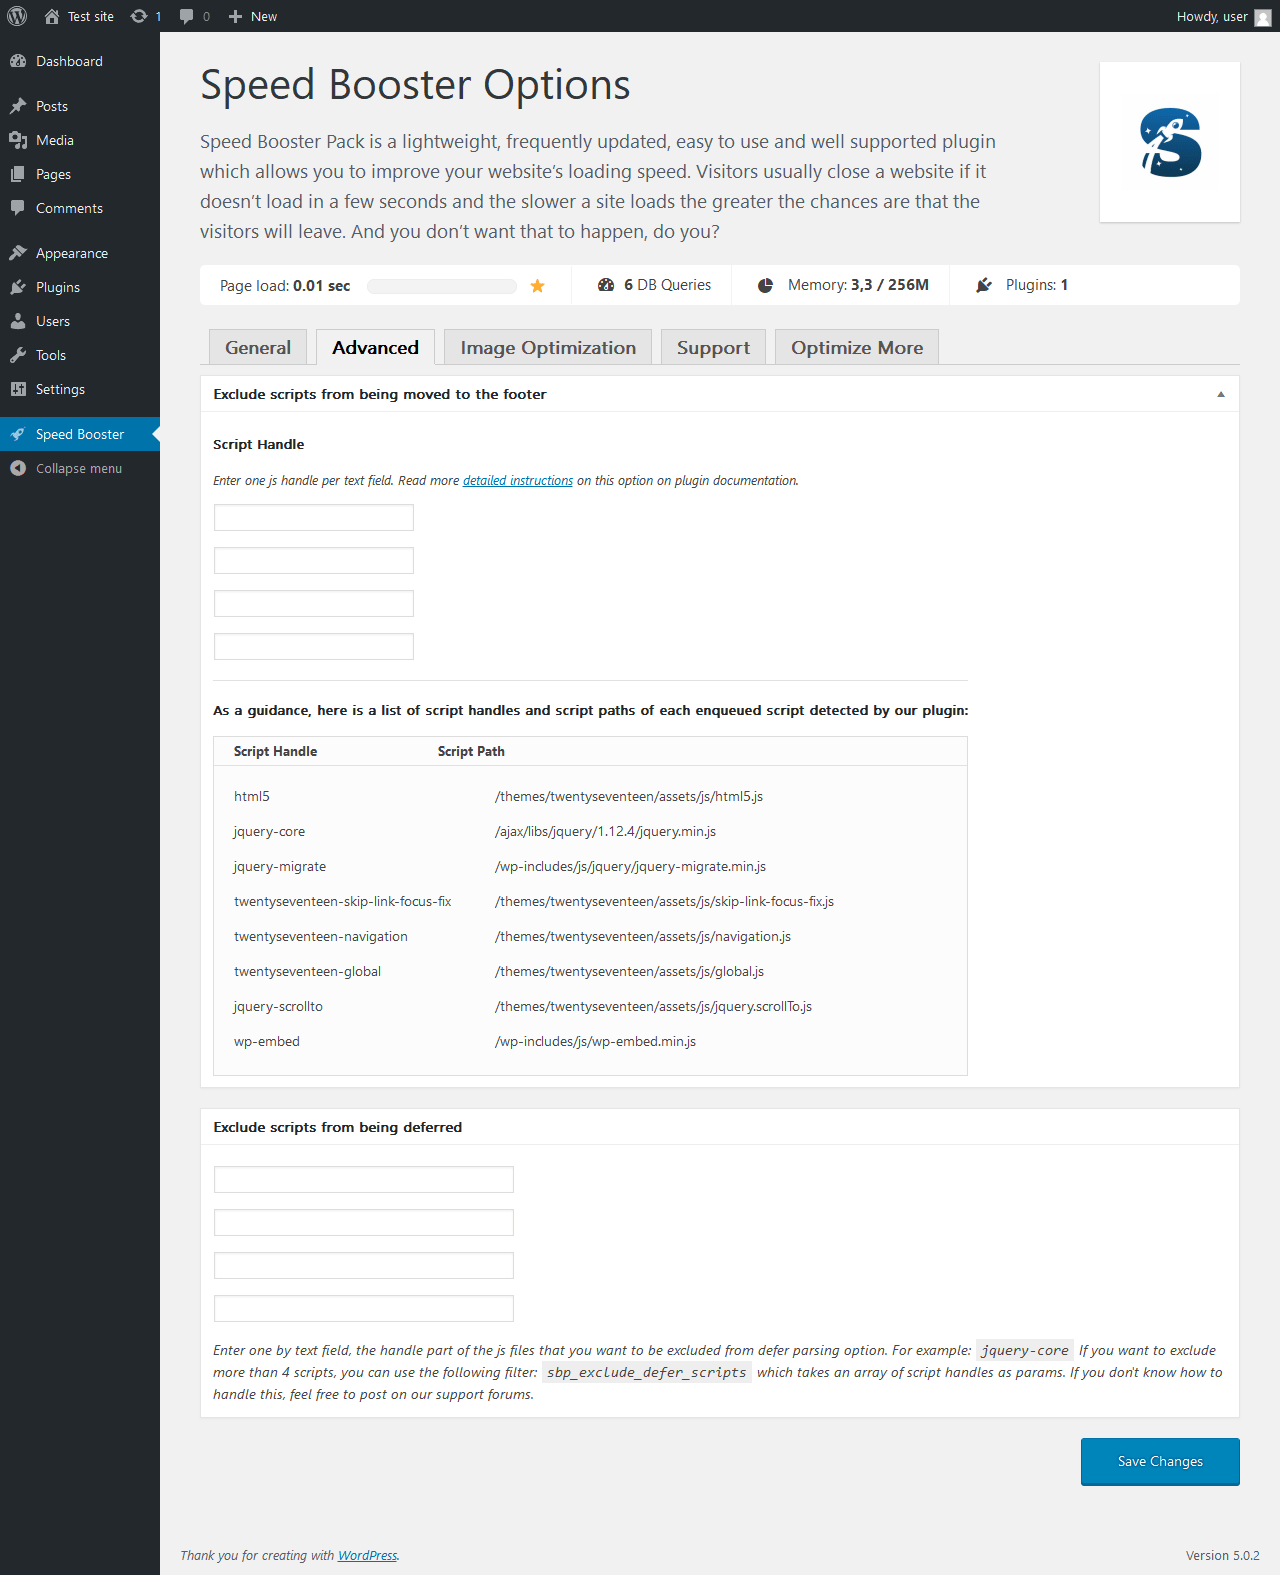Screen dimensions: 1280x1575
Task: Click the Dashboard gauge icon
Action: coord(18,61)
